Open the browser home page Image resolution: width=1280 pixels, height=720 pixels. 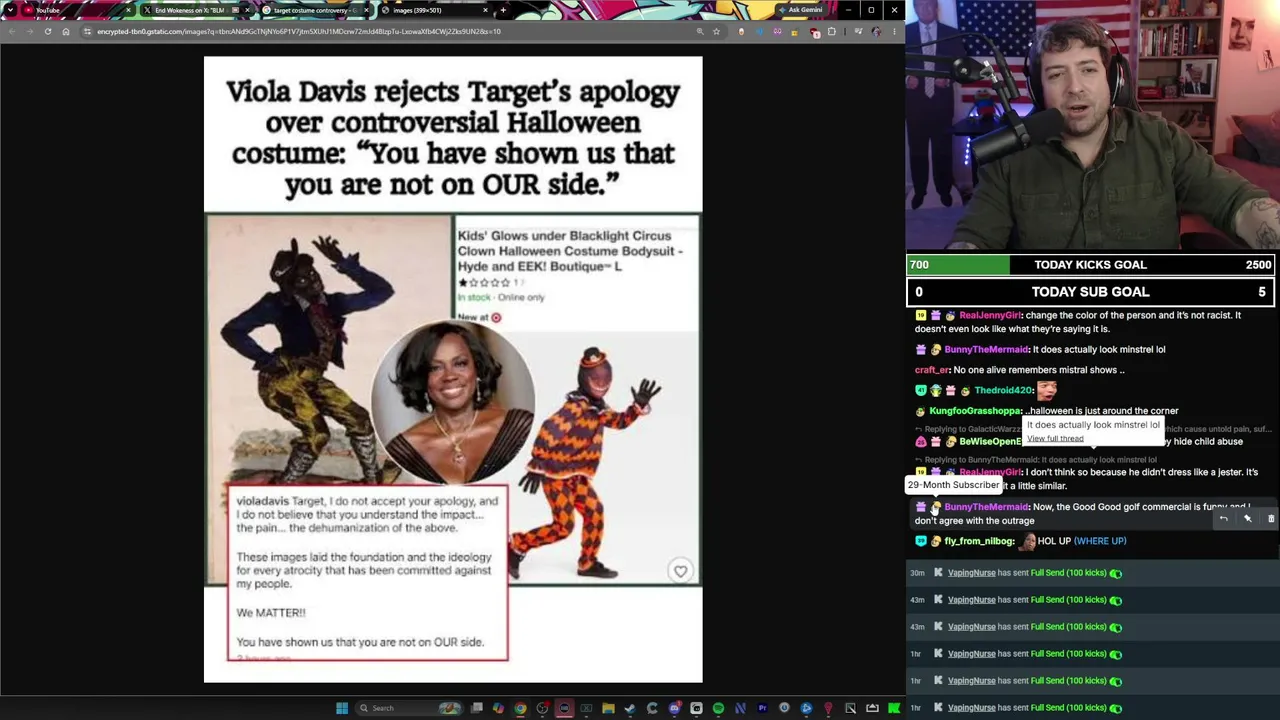66,31
